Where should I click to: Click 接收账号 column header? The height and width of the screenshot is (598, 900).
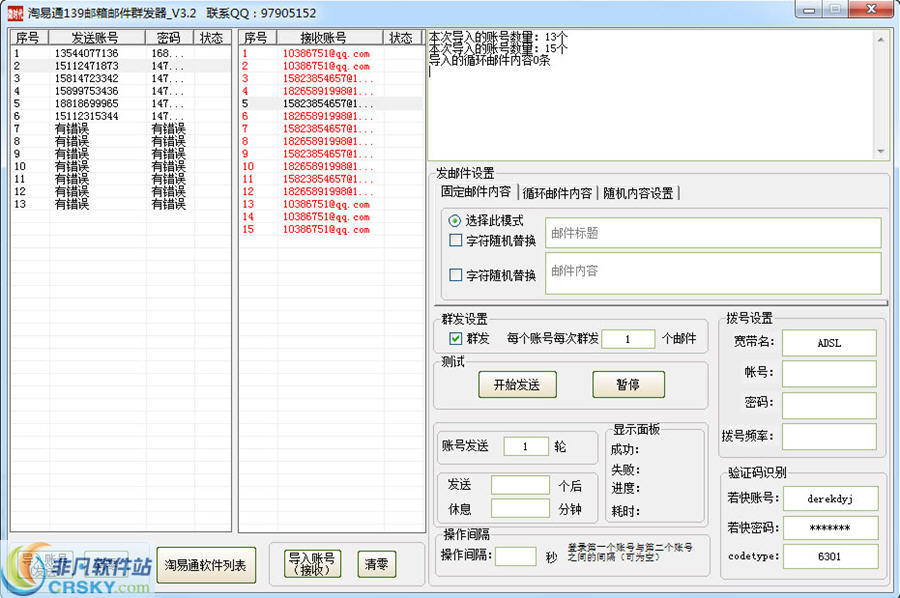point(329,37)
